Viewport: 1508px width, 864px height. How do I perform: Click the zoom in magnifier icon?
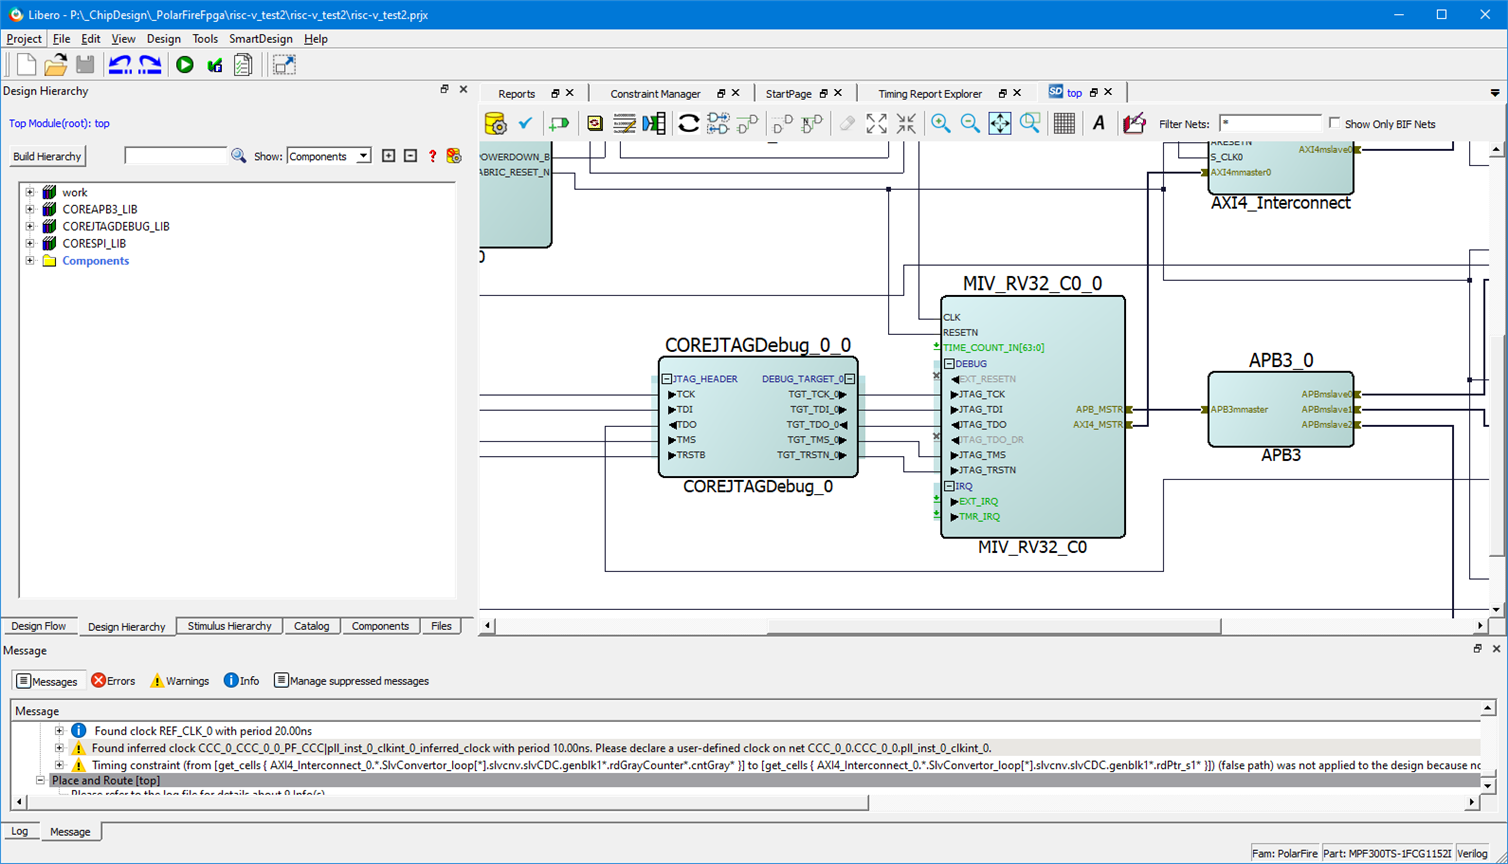coord(940,123)
